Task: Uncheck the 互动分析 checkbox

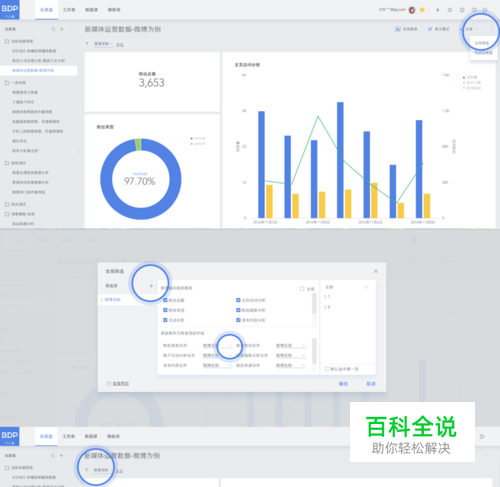Action: point(165,320)
